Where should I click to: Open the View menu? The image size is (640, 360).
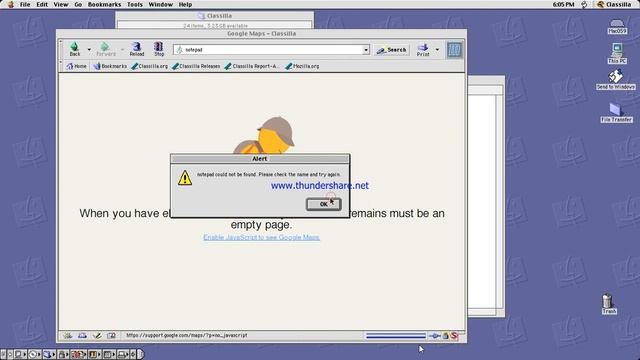point(61,4)
